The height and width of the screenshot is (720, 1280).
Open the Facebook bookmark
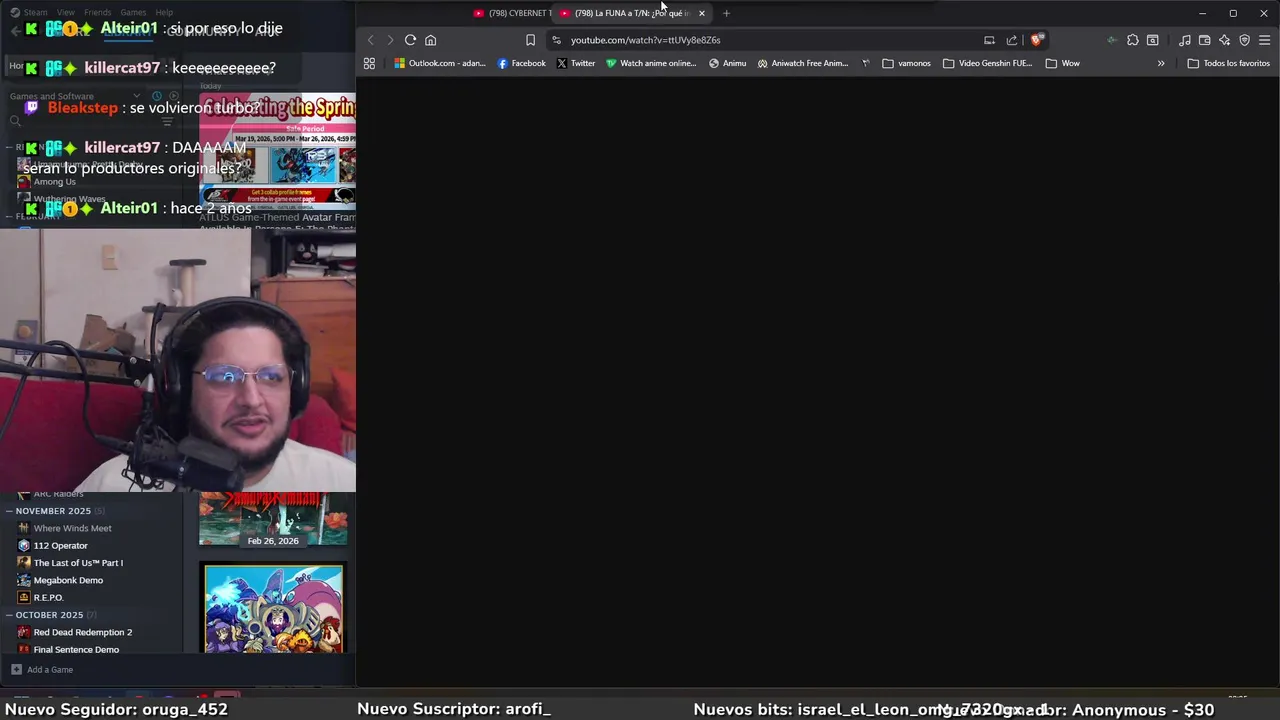pyautogui.click(x=521, y=63)
